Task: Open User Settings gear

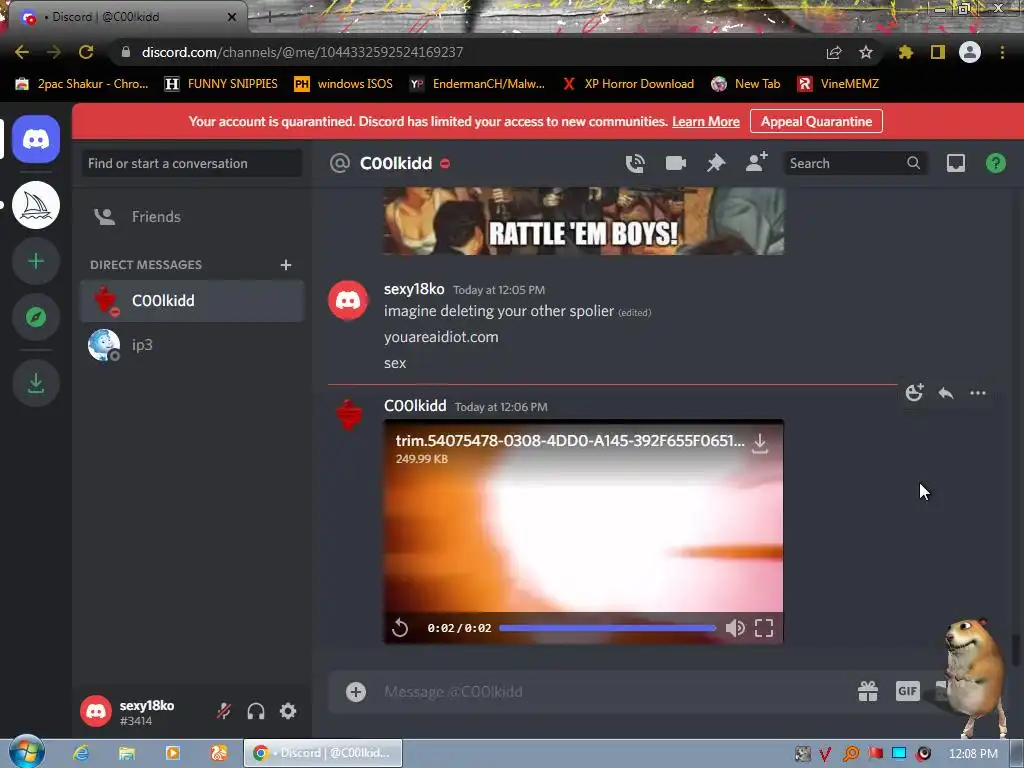Action: point(288,711)
